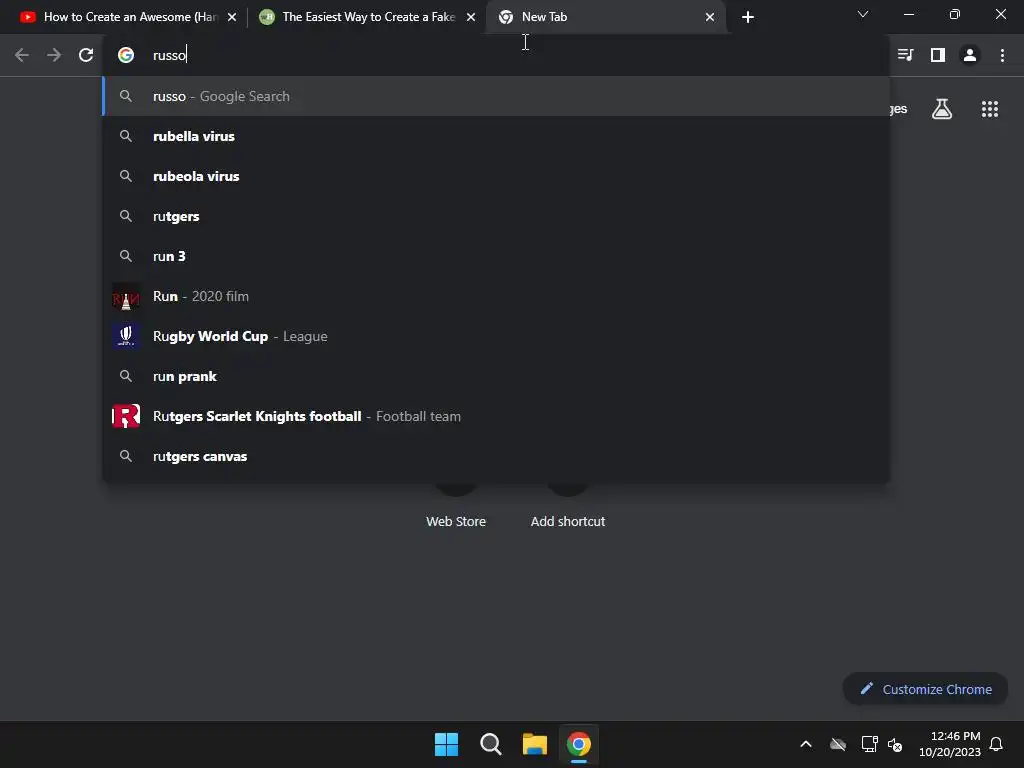Select the 'Run - 2020 film' suggestion
The width and height of the screenshot is (1024, 768).
(x=496, y=296)
